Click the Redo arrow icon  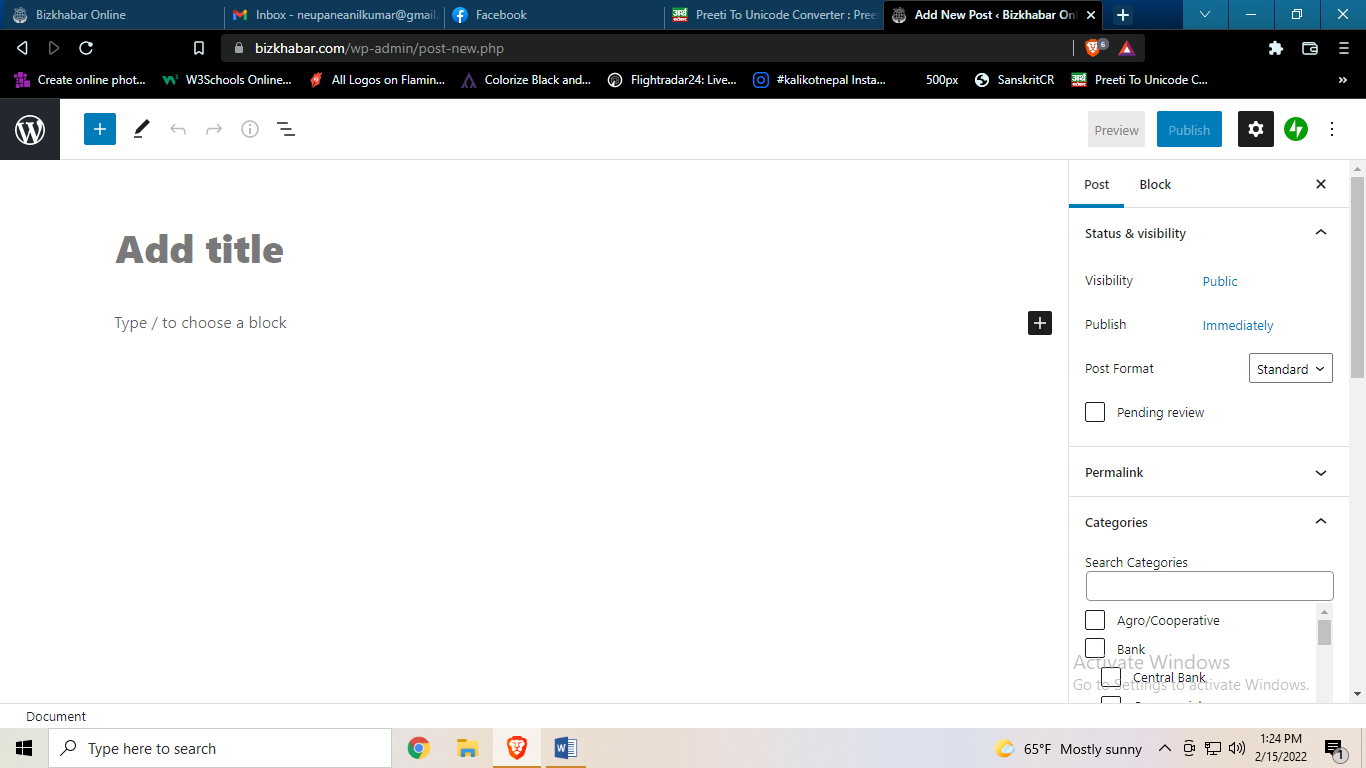[x=214, y=129]
